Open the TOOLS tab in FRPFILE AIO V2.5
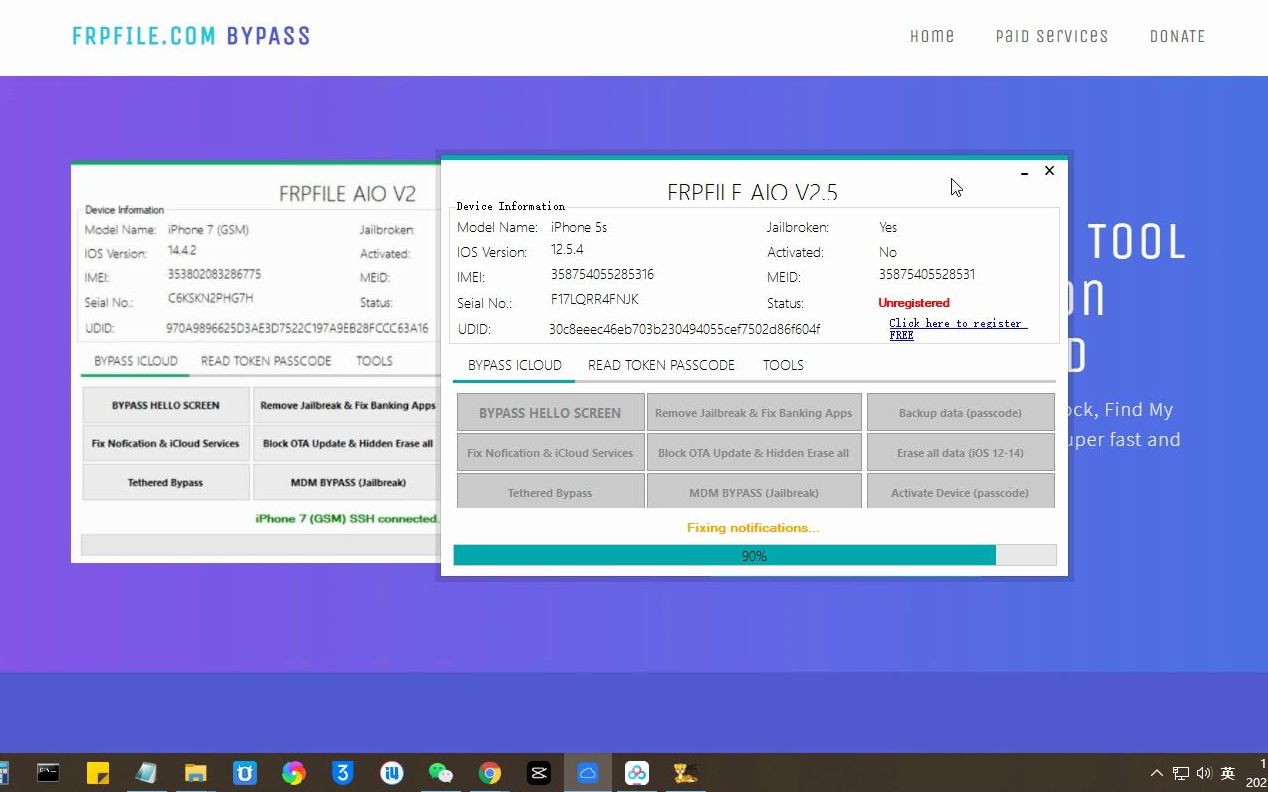Viewport: 1268px width, 792px height. tap(783, 365)
